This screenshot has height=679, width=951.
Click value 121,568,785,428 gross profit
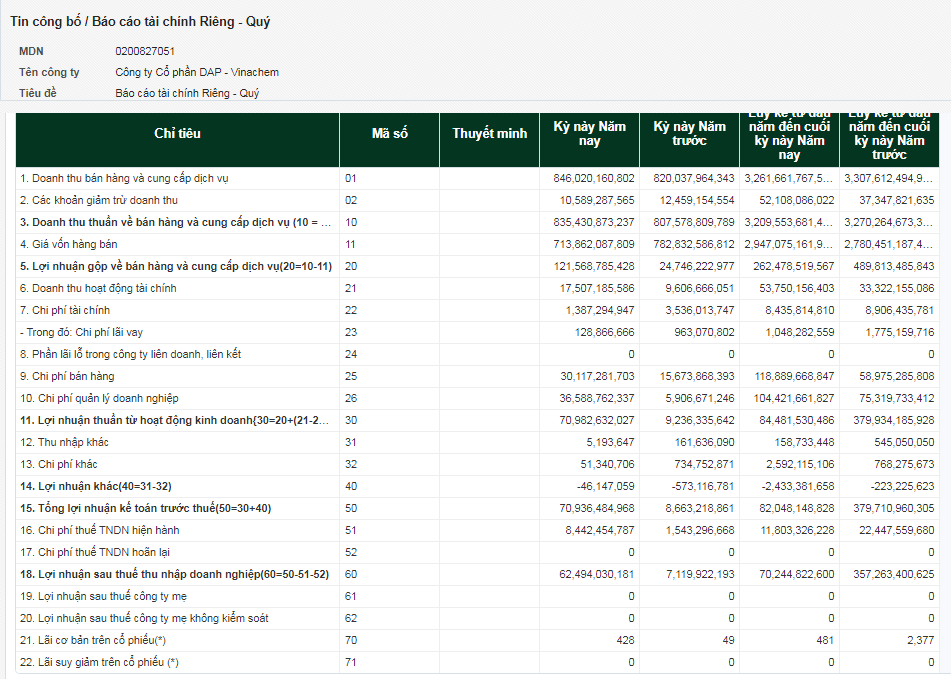click(594, 266)
